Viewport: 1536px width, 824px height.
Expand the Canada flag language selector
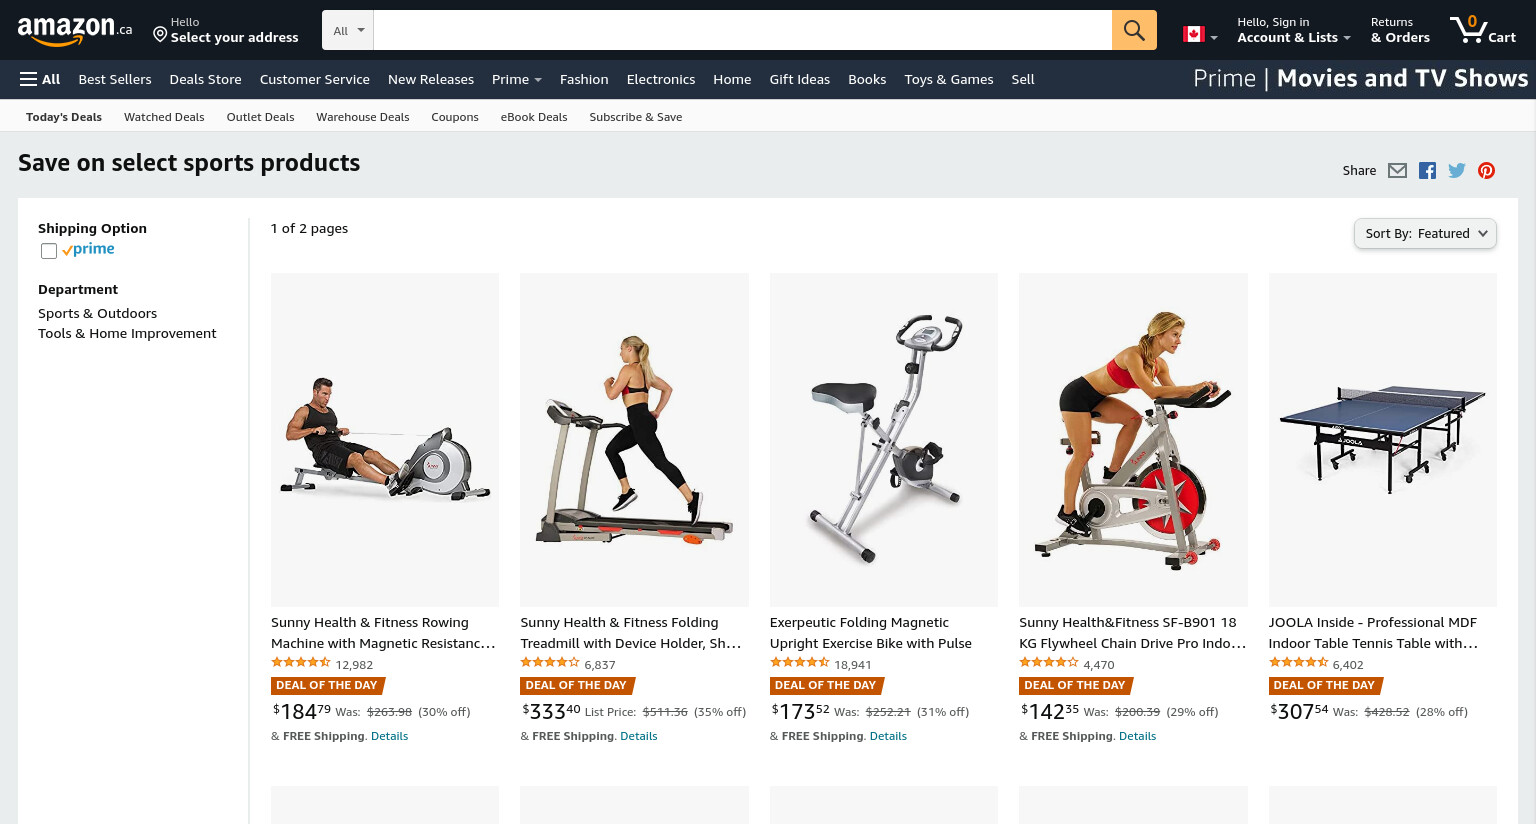tap(1200, 34)
